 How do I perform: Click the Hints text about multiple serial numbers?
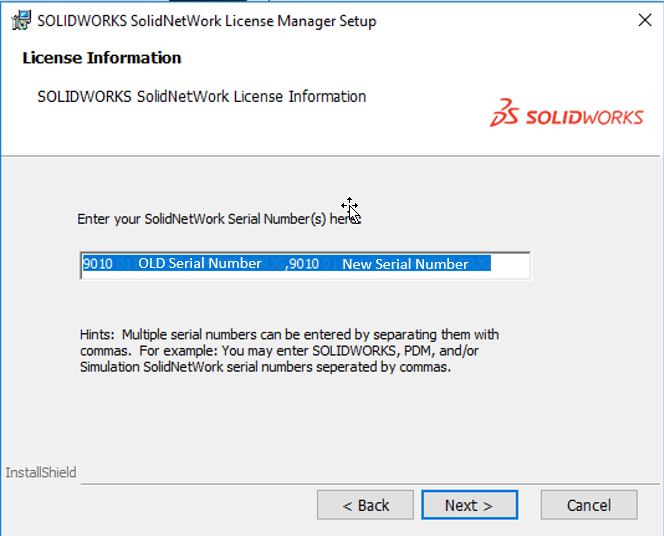[x=289, y=351]
